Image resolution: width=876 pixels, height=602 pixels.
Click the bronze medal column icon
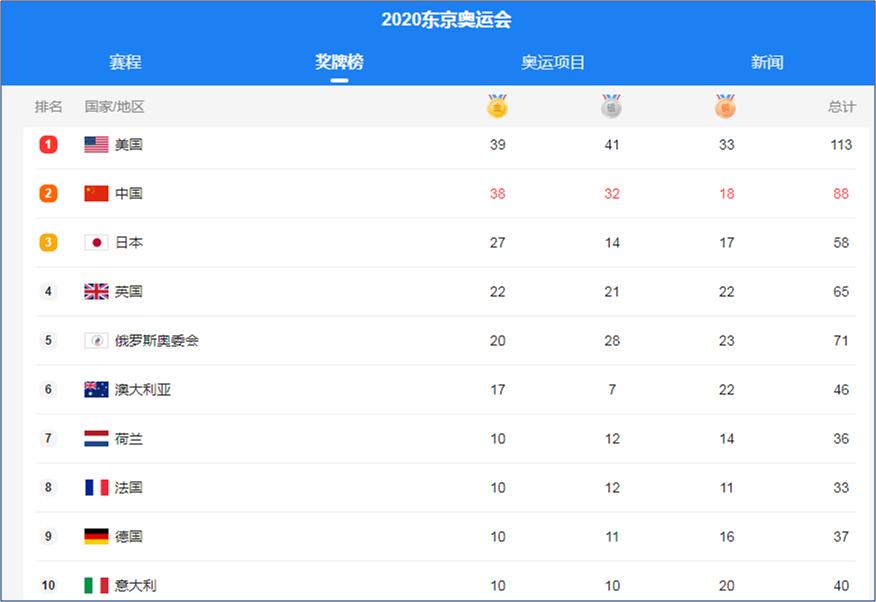(725, 106)
